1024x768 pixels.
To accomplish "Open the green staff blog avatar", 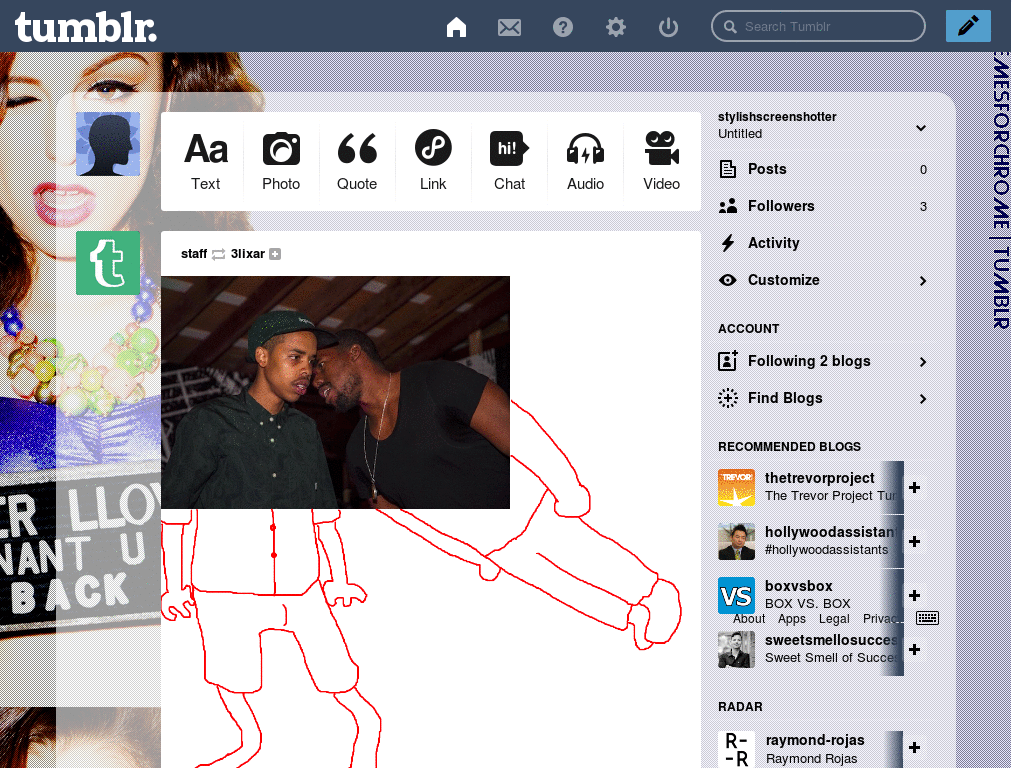I will [108, 263].
